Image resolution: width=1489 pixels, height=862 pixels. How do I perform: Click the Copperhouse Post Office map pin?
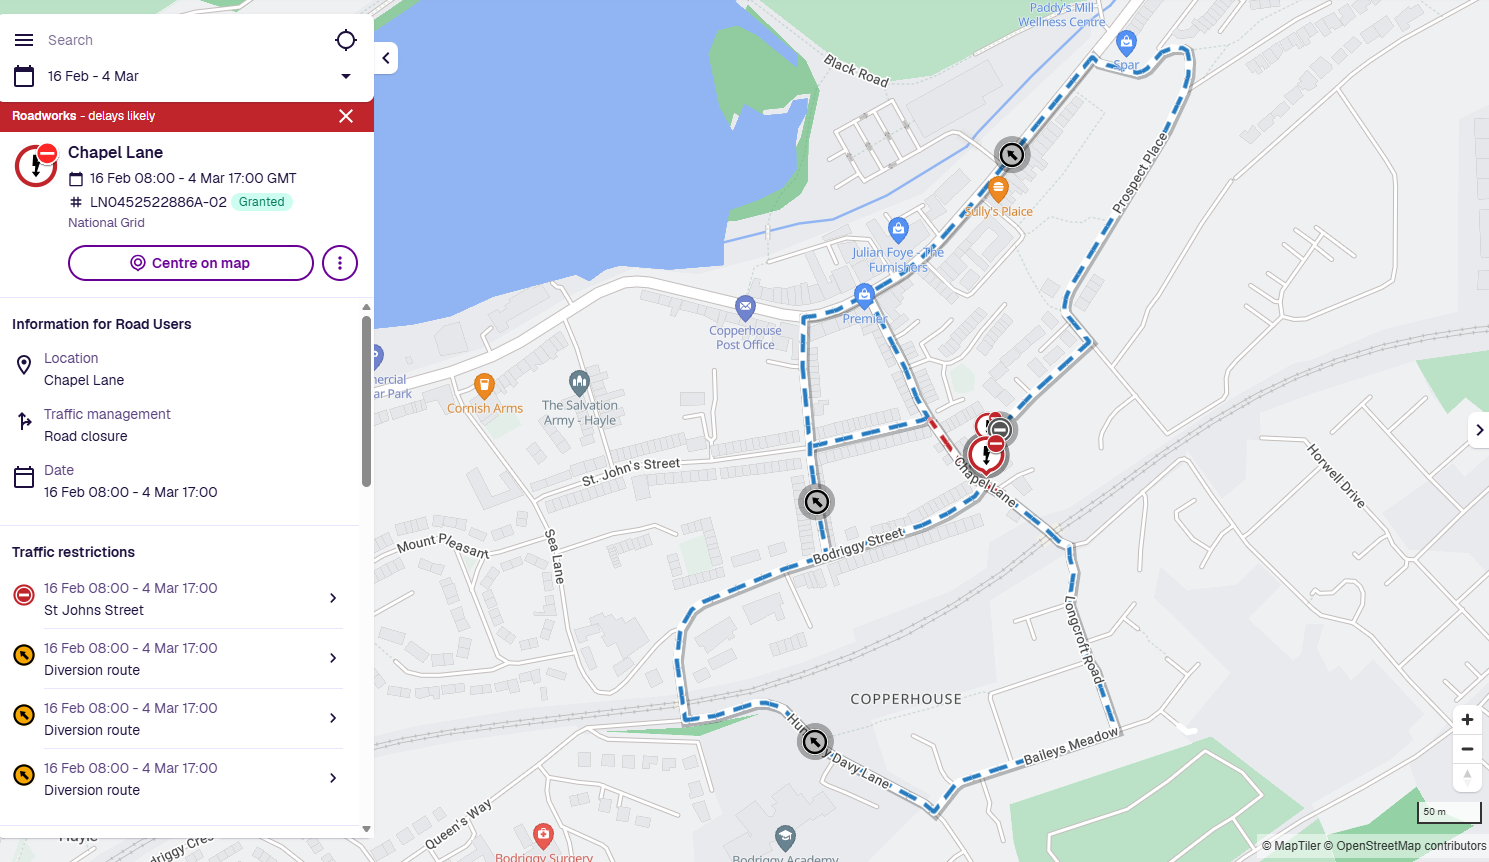tap(745, 307)
